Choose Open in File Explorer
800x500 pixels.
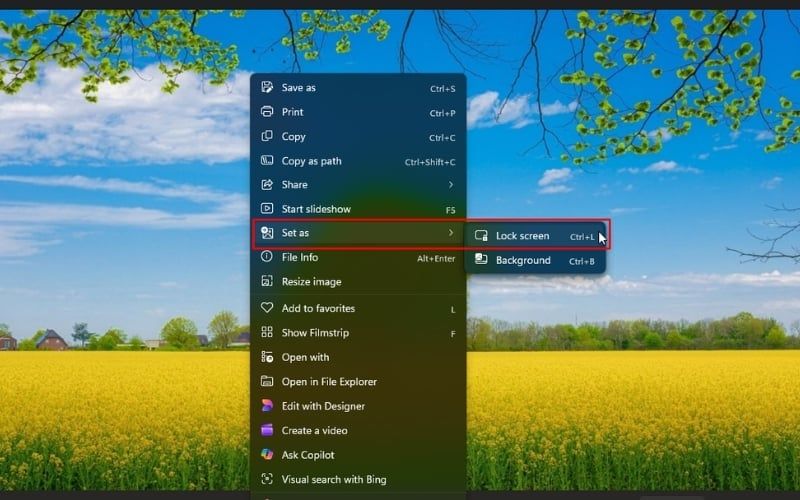pos(359,382)
